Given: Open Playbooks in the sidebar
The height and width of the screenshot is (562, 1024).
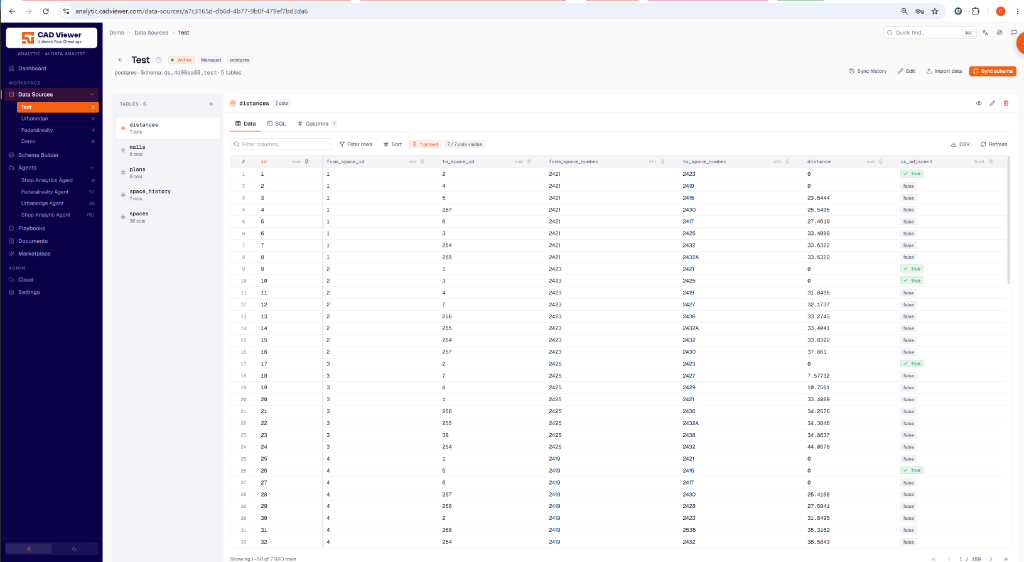Looking at the screenshot, I should pyautogui.click(x=31, y=228).
